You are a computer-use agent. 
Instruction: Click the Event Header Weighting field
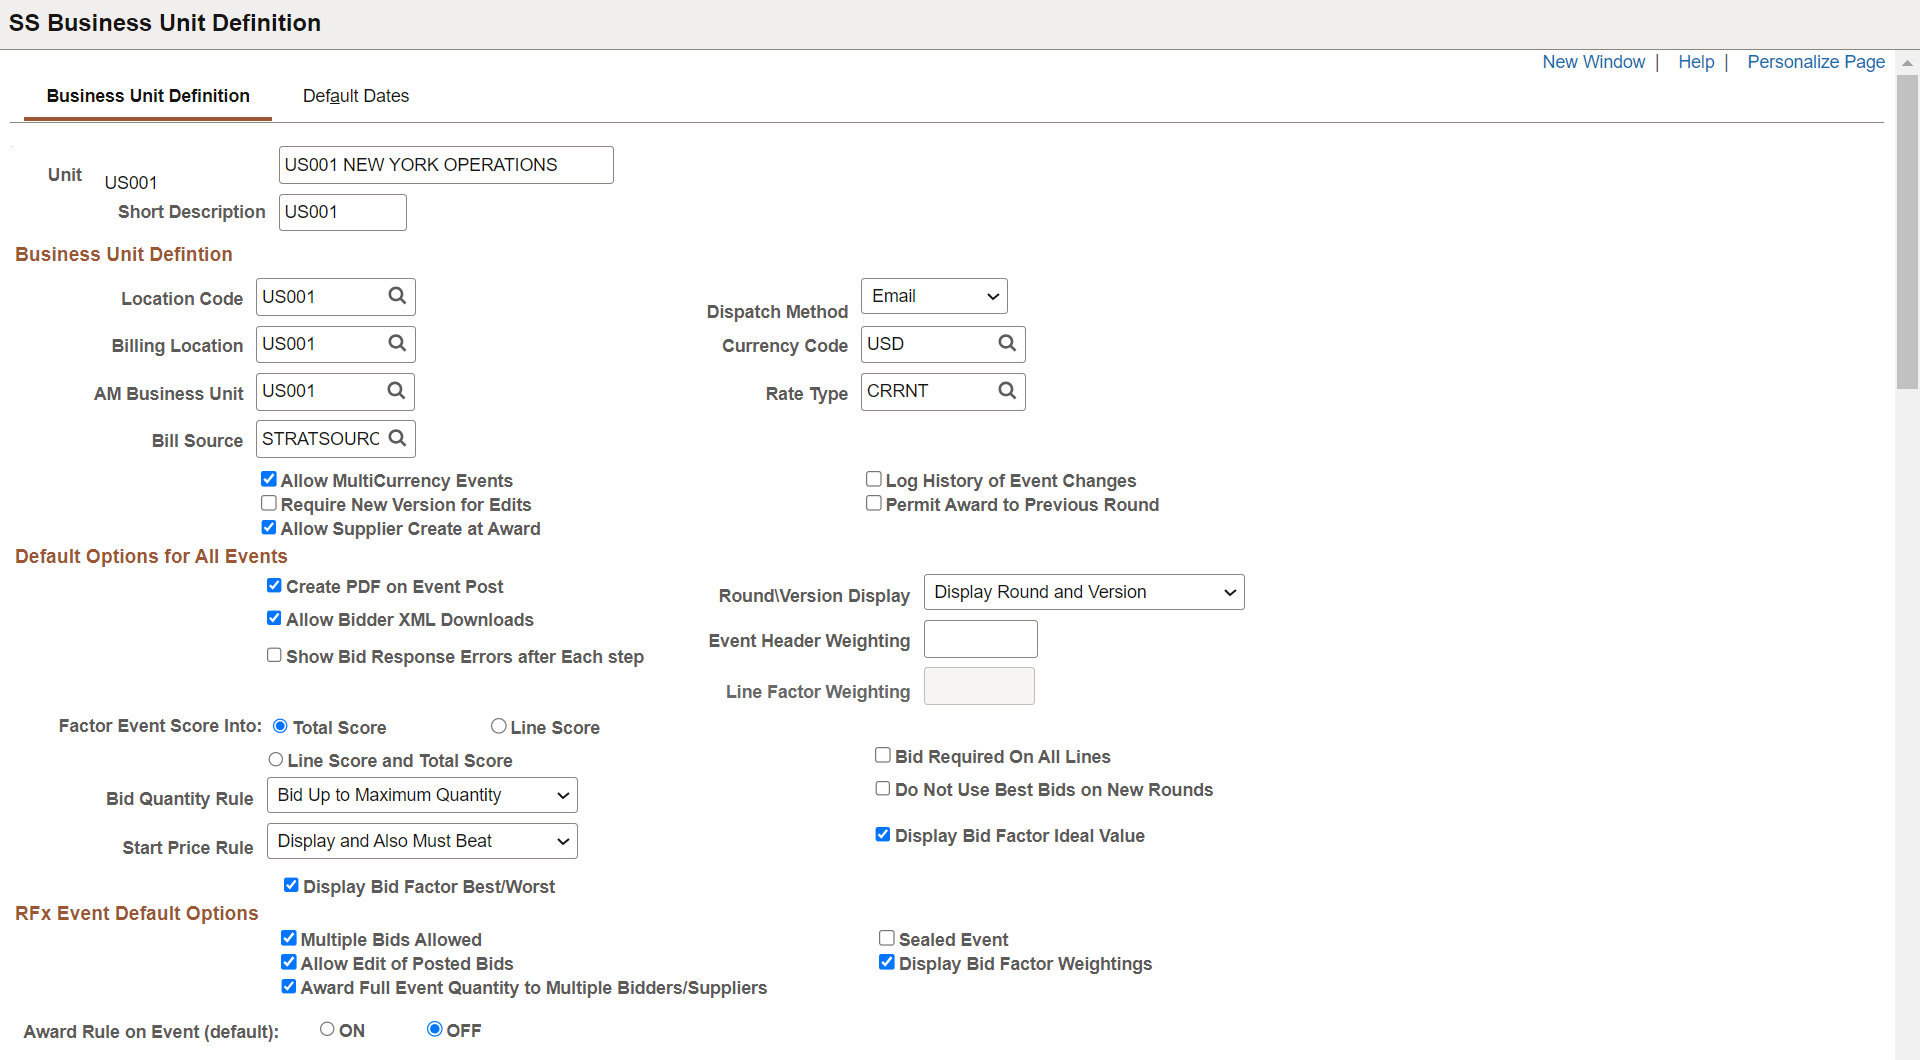point(981,639)
